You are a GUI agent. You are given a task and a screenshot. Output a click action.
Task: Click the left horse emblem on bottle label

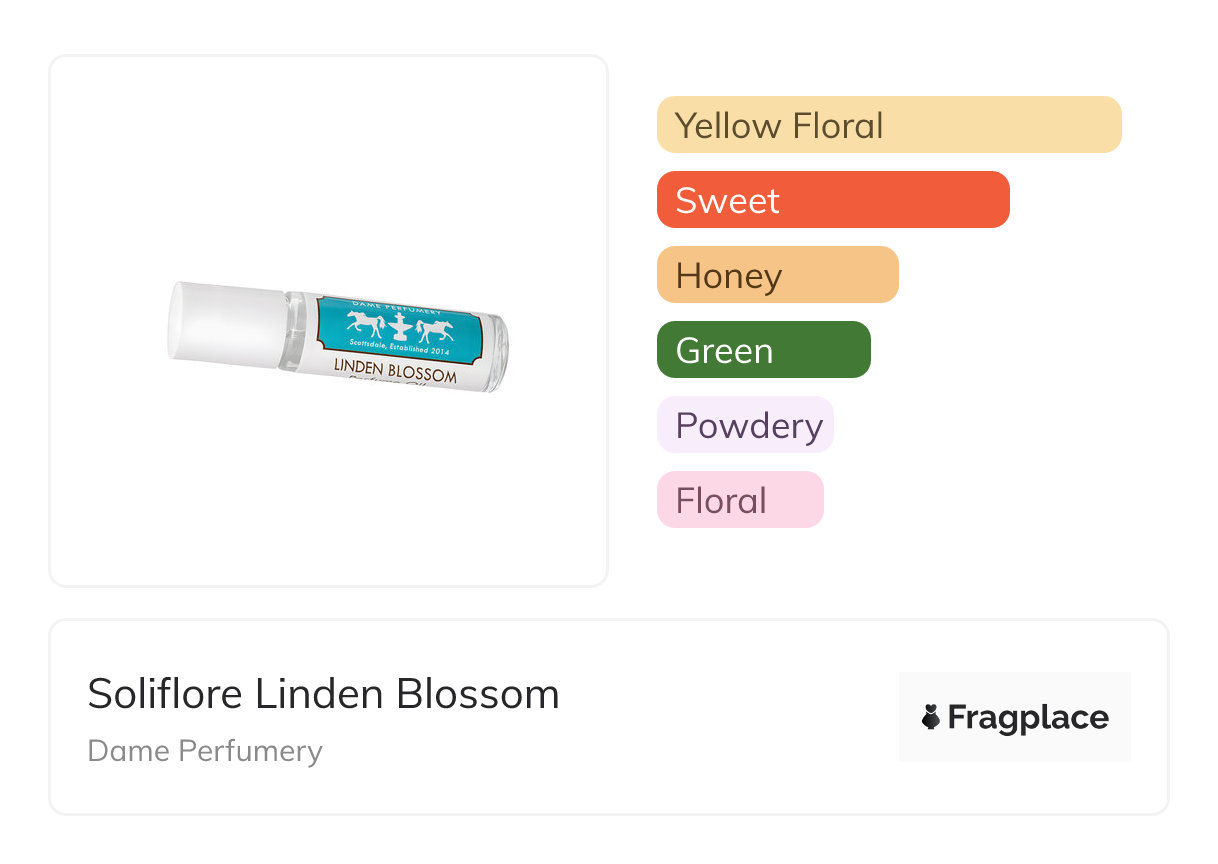pyautogui.click(x=363, y=322)
